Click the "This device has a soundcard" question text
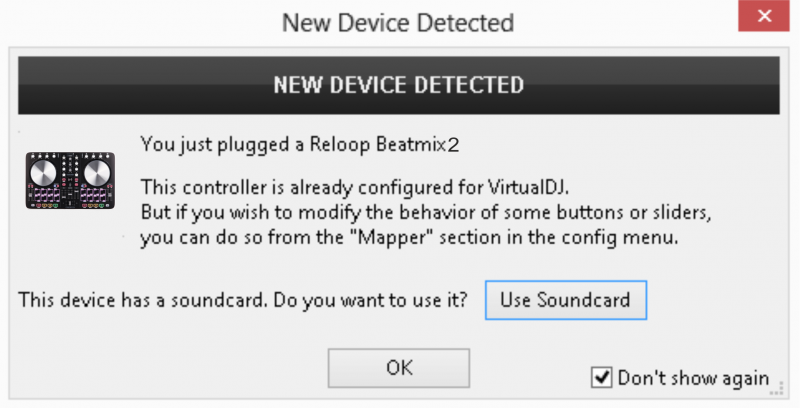Image resolution: width=800 pixels, height=408 pixels. pyautogui.click(x=243, y=300)
